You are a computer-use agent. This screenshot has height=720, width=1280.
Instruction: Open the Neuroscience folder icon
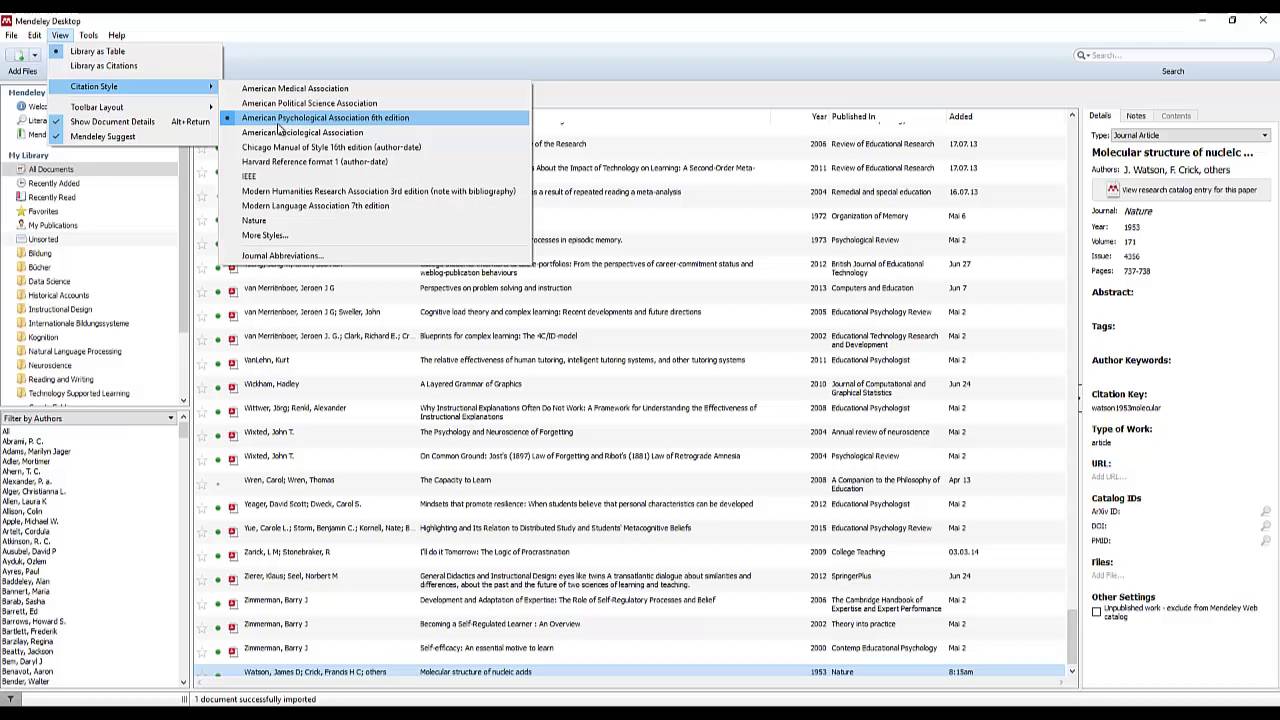(x=21, y=366)
